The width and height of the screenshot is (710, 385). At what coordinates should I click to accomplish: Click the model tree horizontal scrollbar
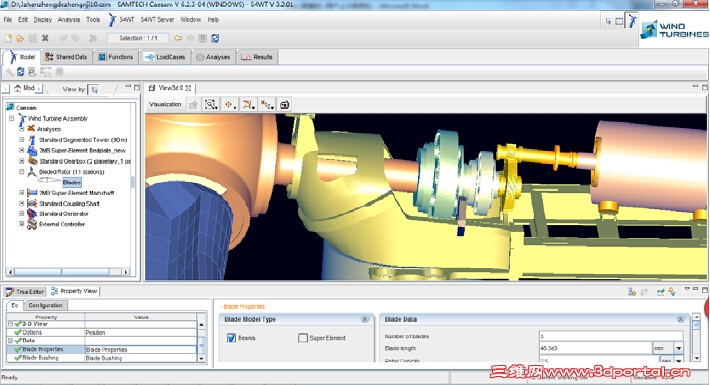pos(68,272)
